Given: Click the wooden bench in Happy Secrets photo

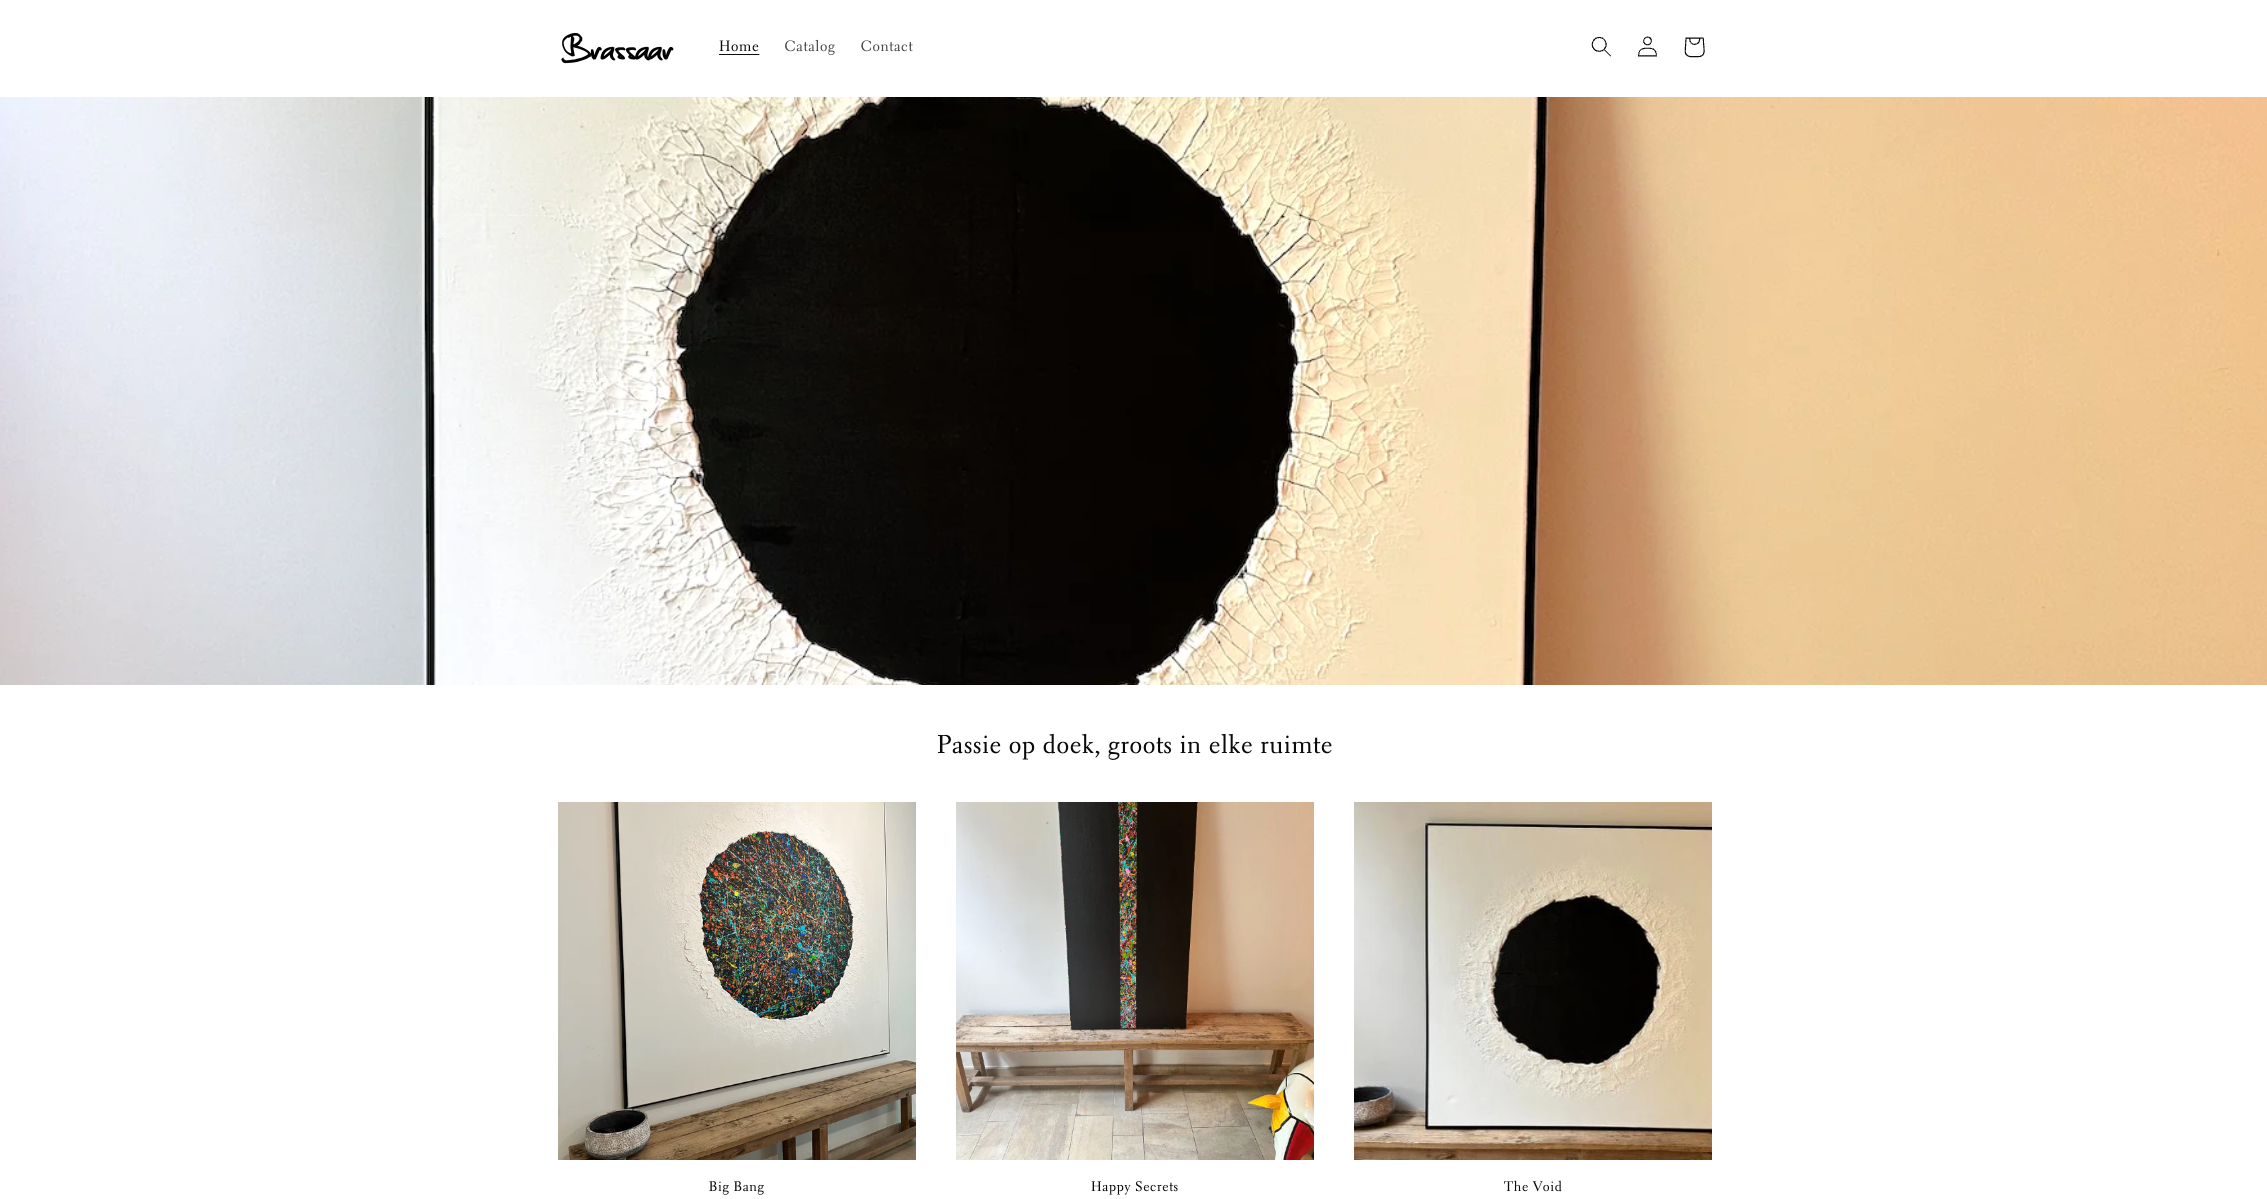Looking at the screenshot, I should coord(1132,1060).
